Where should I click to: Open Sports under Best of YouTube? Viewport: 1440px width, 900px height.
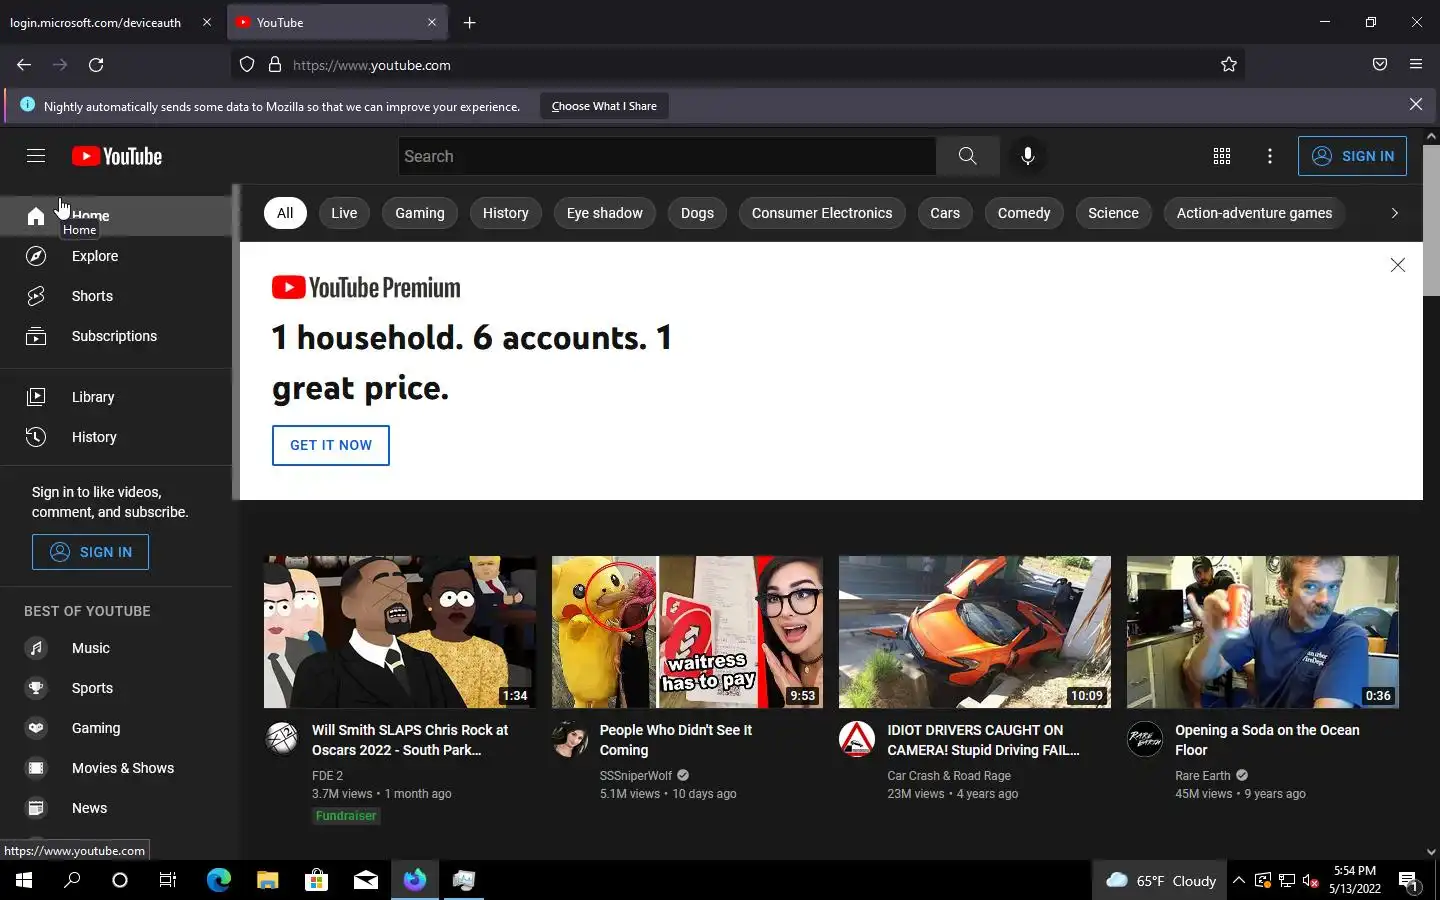point(116,688)
